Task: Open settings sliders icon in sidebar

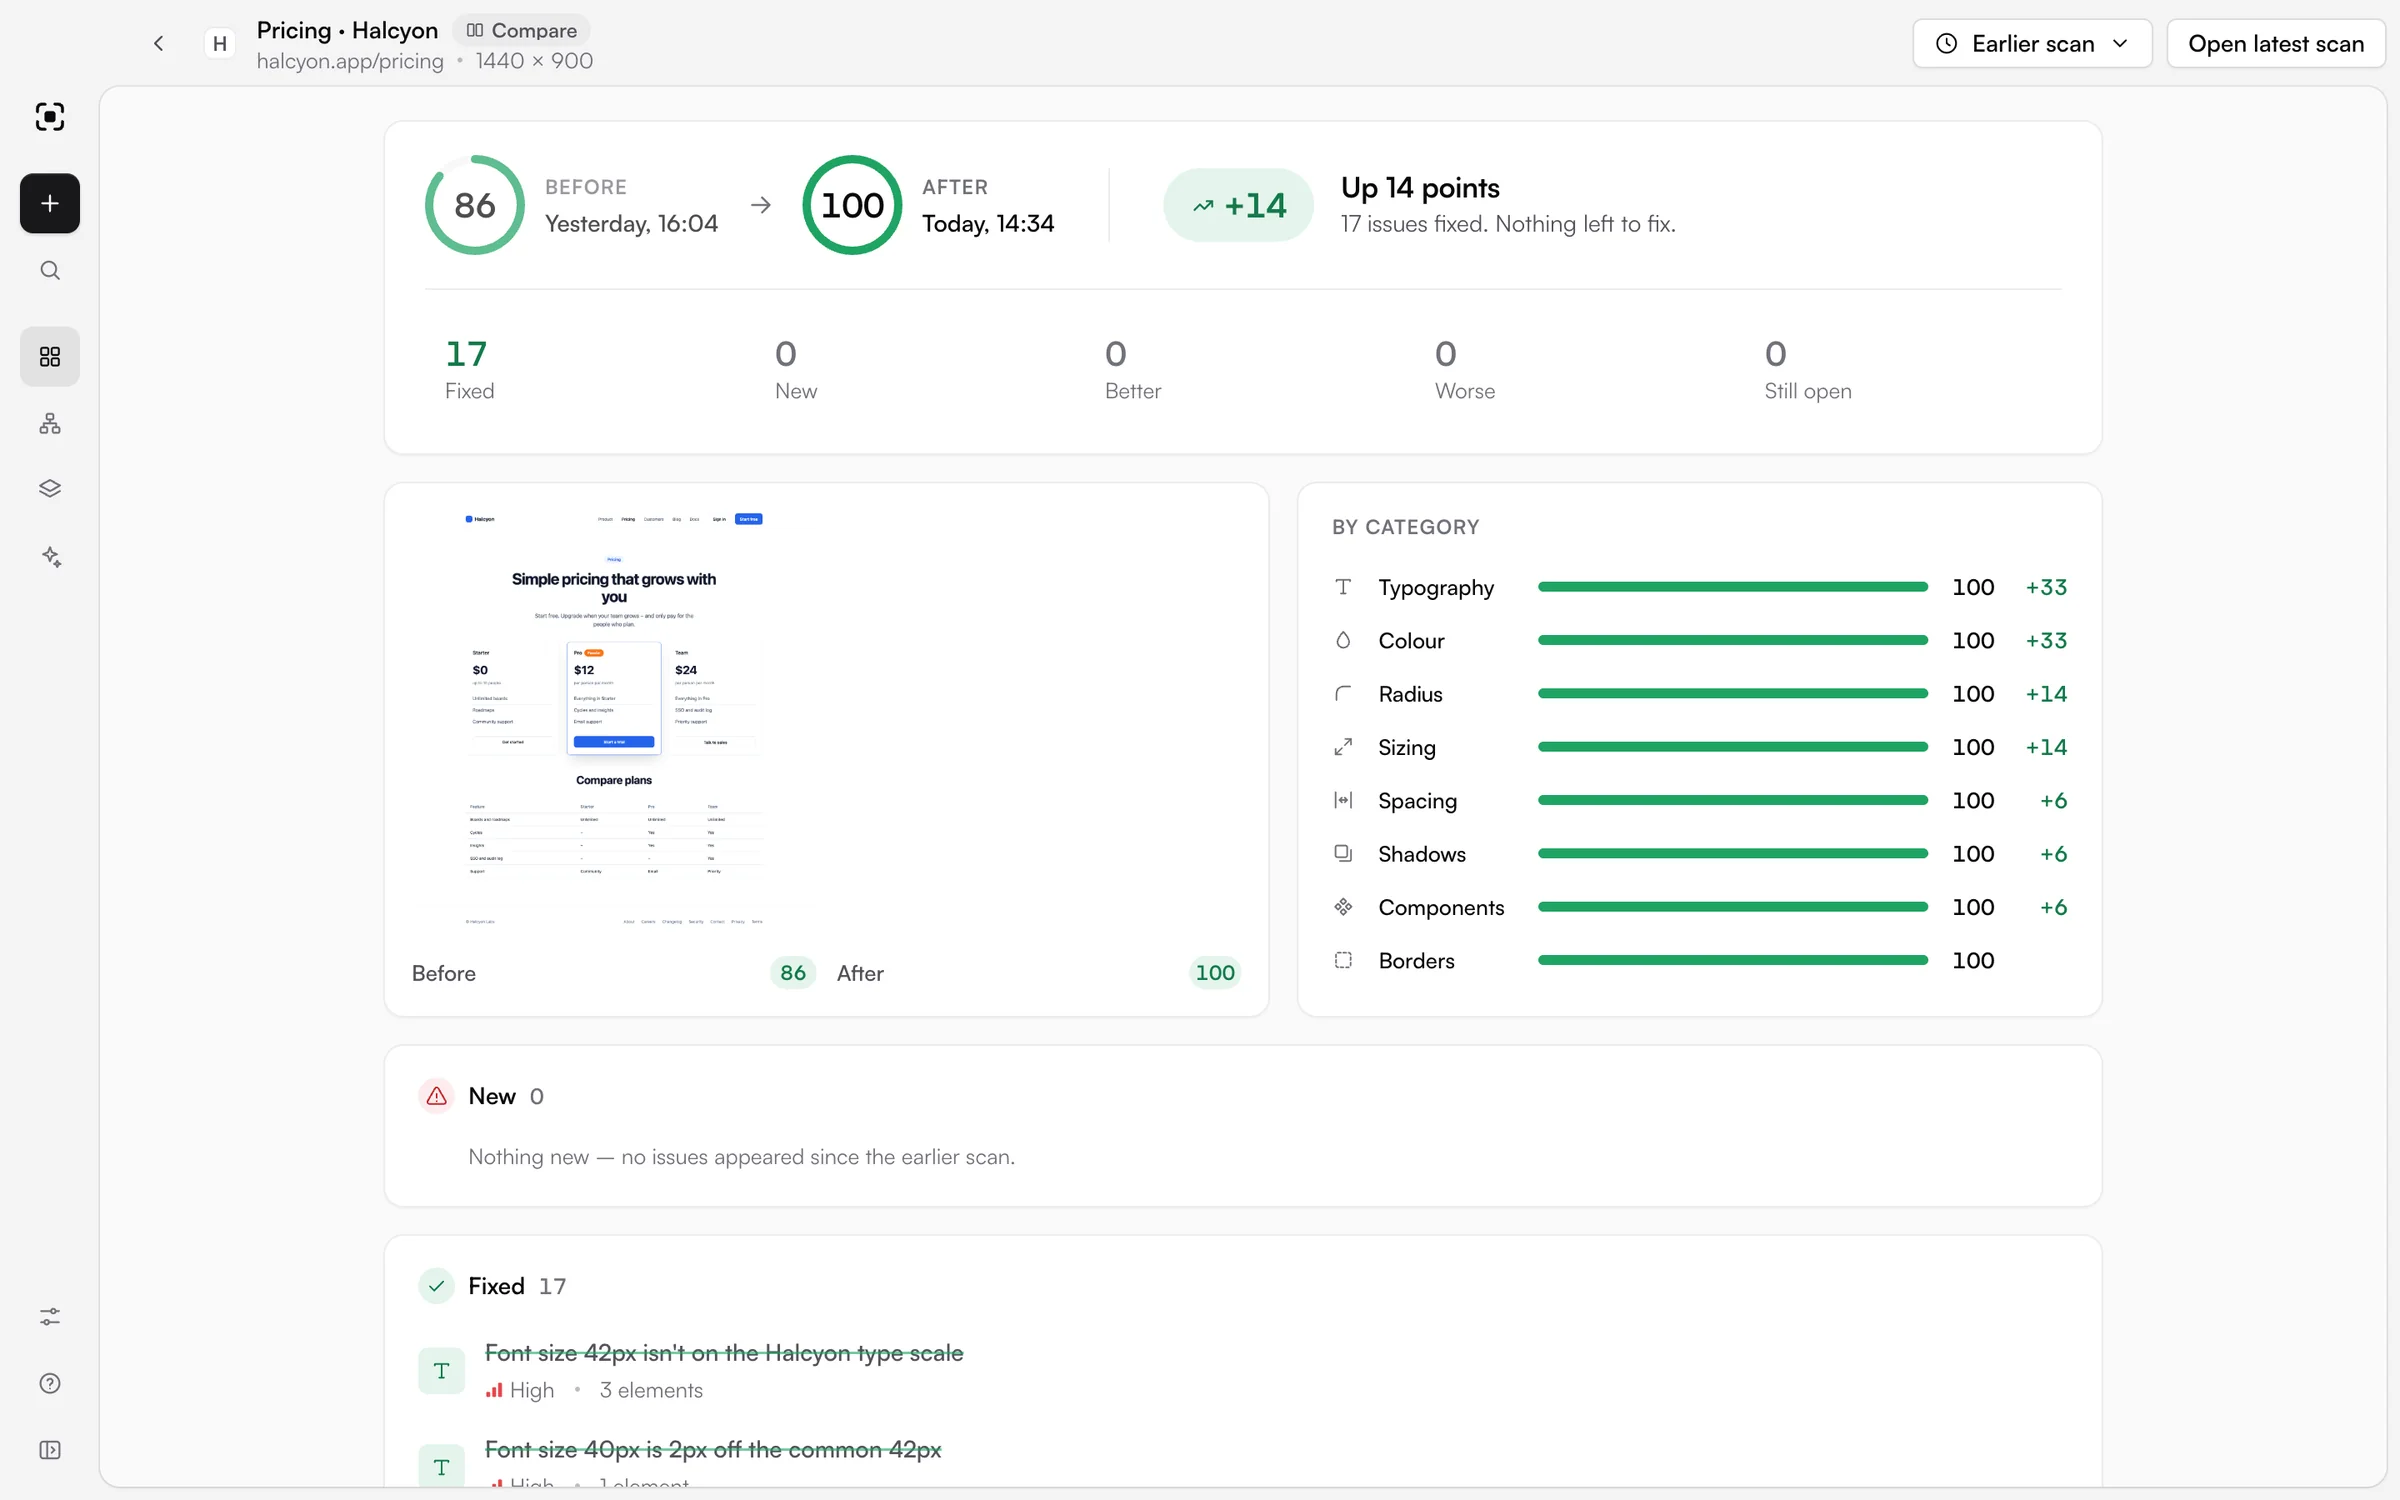Action: pos(50,1317)
